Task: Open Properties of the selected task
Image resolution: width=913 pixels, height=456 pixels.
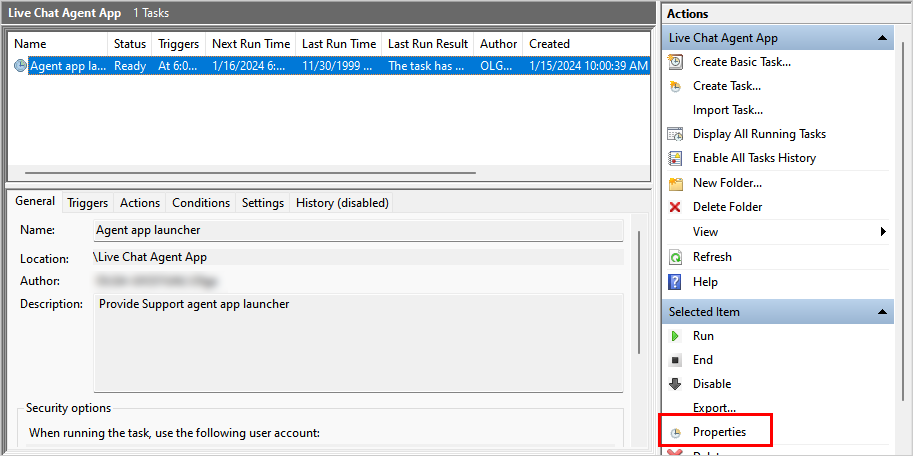Action: pos(719,432)
